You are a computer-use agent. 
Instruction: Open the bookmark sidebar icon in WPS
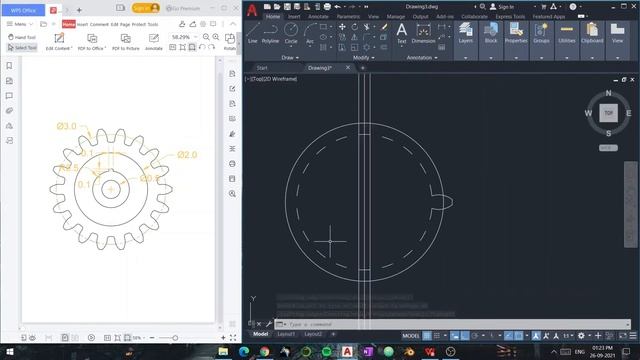tap(9, 66)
